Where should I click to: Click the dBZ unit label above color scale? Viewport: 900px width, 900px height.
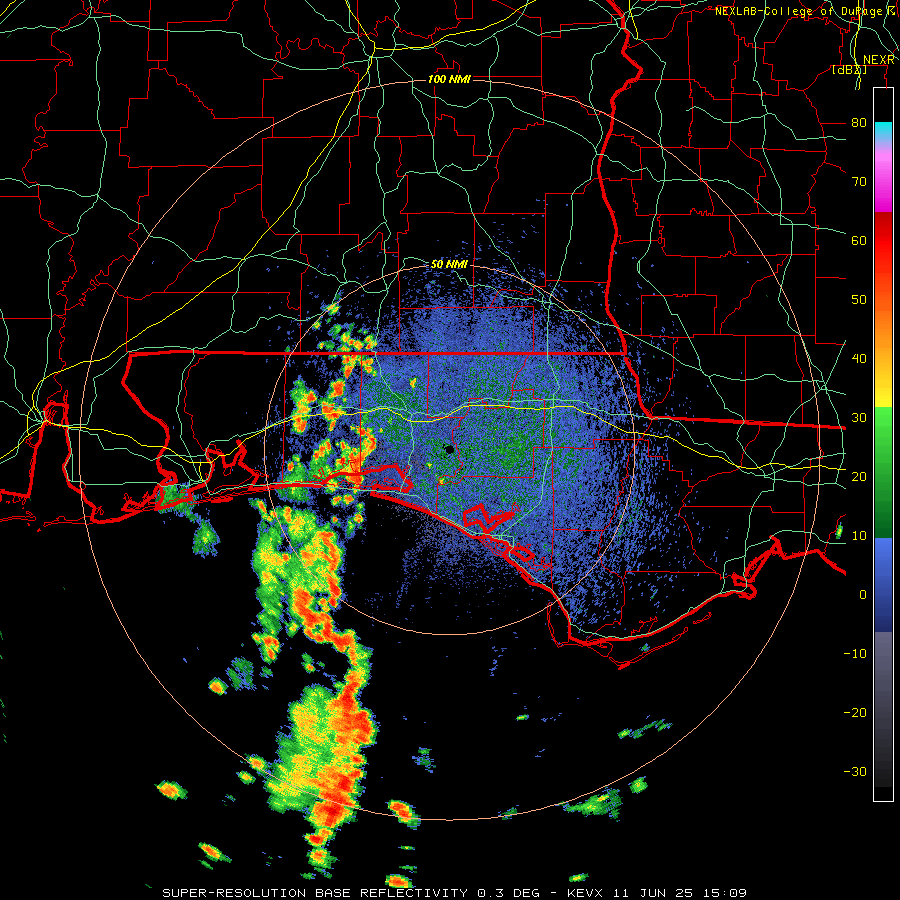[849, 70]
